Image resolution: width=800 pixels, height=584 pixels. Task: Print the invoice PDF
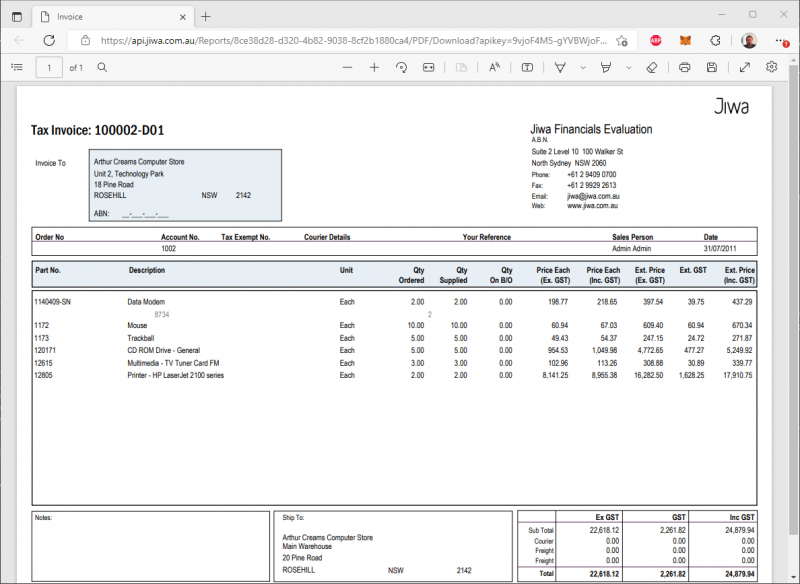685,67
